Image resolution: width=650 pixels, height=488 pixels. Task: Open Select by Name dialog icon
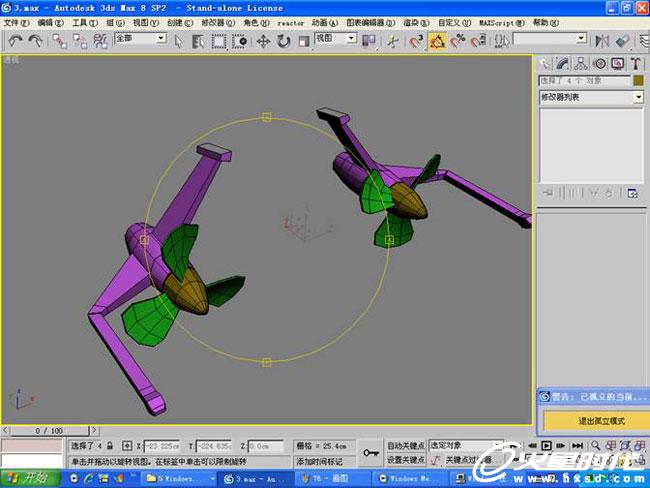198,41
